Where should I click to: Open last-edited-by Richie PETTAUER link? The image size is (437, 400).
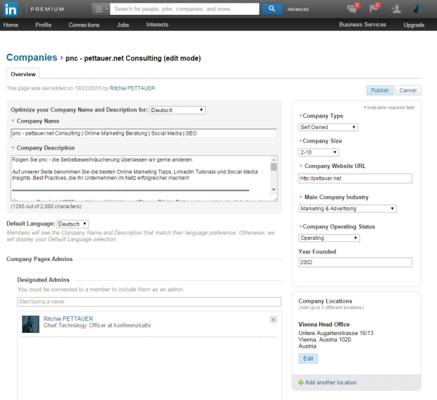pyautogui.click(x=132, y=88)
